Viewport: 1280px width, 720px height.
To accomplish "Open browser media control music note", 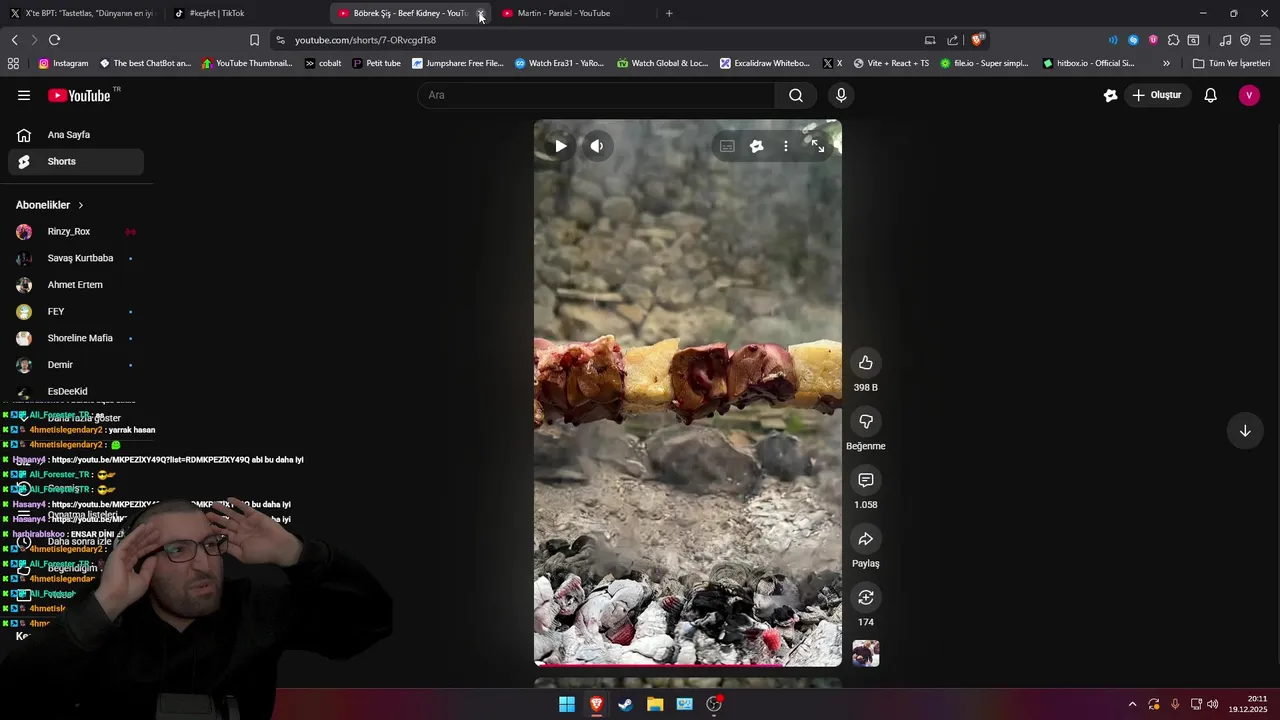I will coord(1225,40).
